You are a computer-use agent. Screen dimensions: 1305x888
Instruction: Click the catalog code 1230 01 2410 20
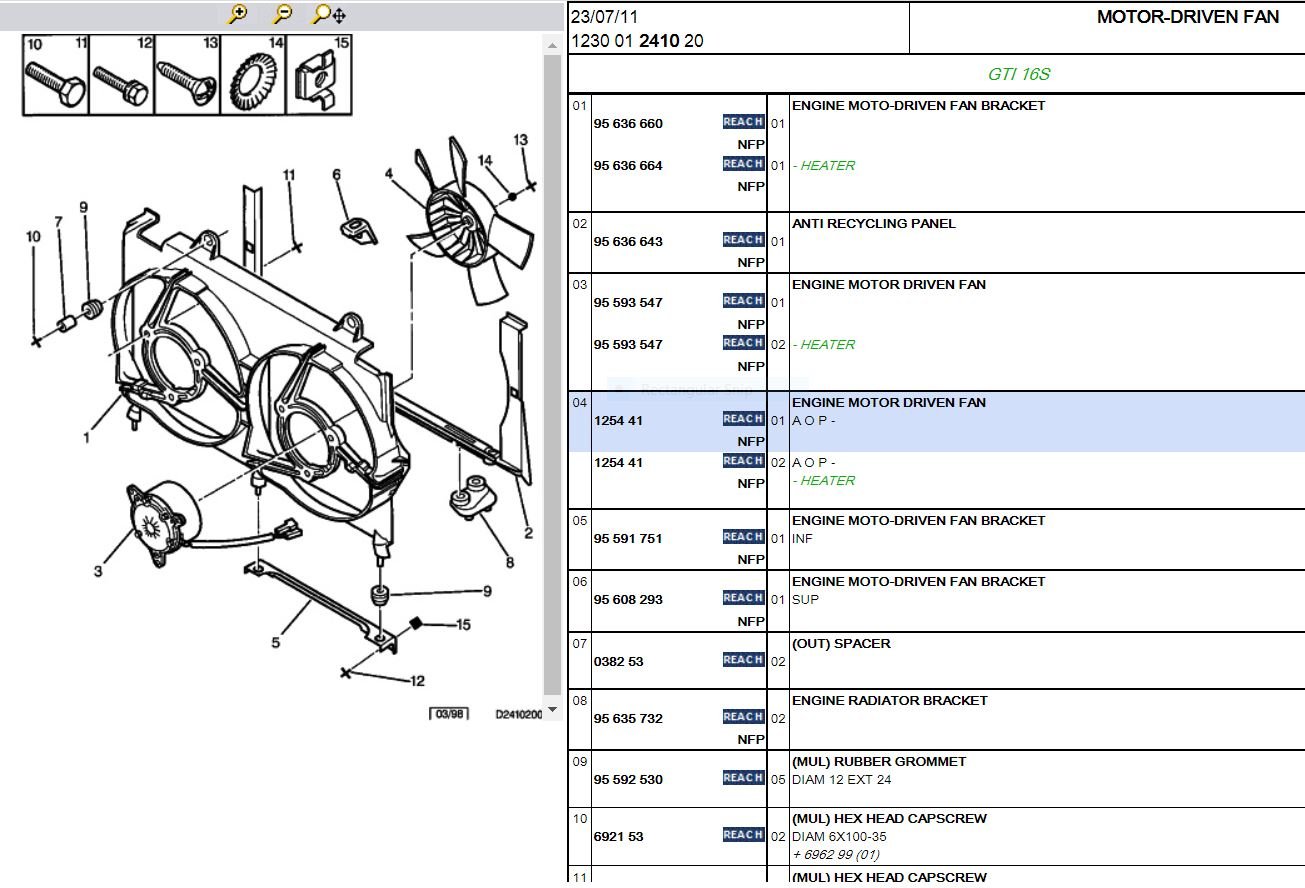637,42
